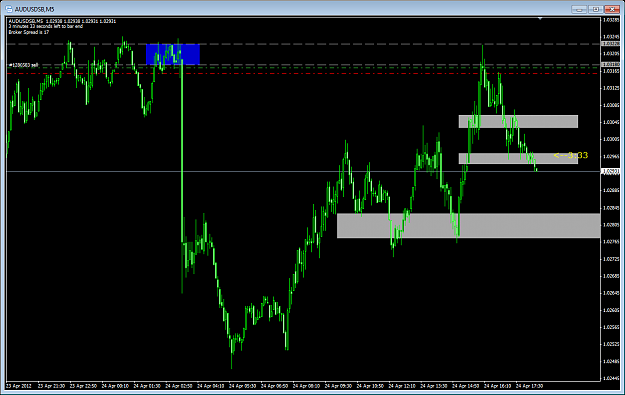Screen dimensions: 625x395
Task: Click the AUDUSDSB chart window icon
Action: [x=9, y=9]
